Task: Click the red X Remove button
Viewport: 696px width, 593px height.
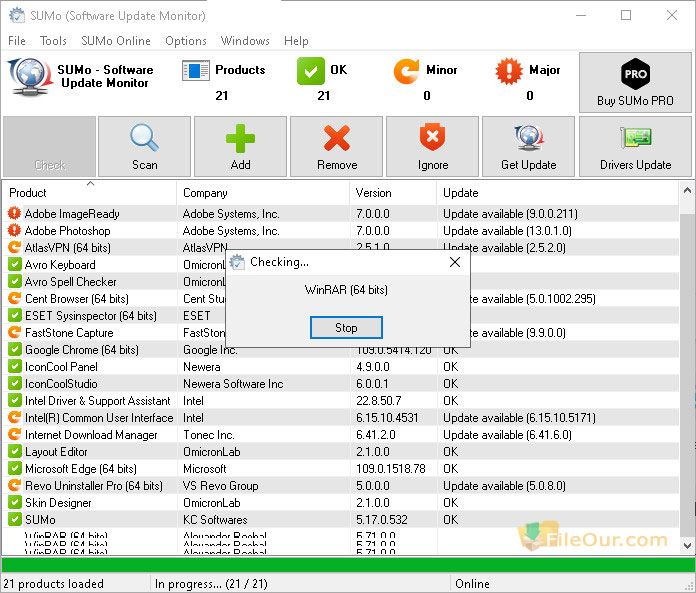Action: coord(336,146)
